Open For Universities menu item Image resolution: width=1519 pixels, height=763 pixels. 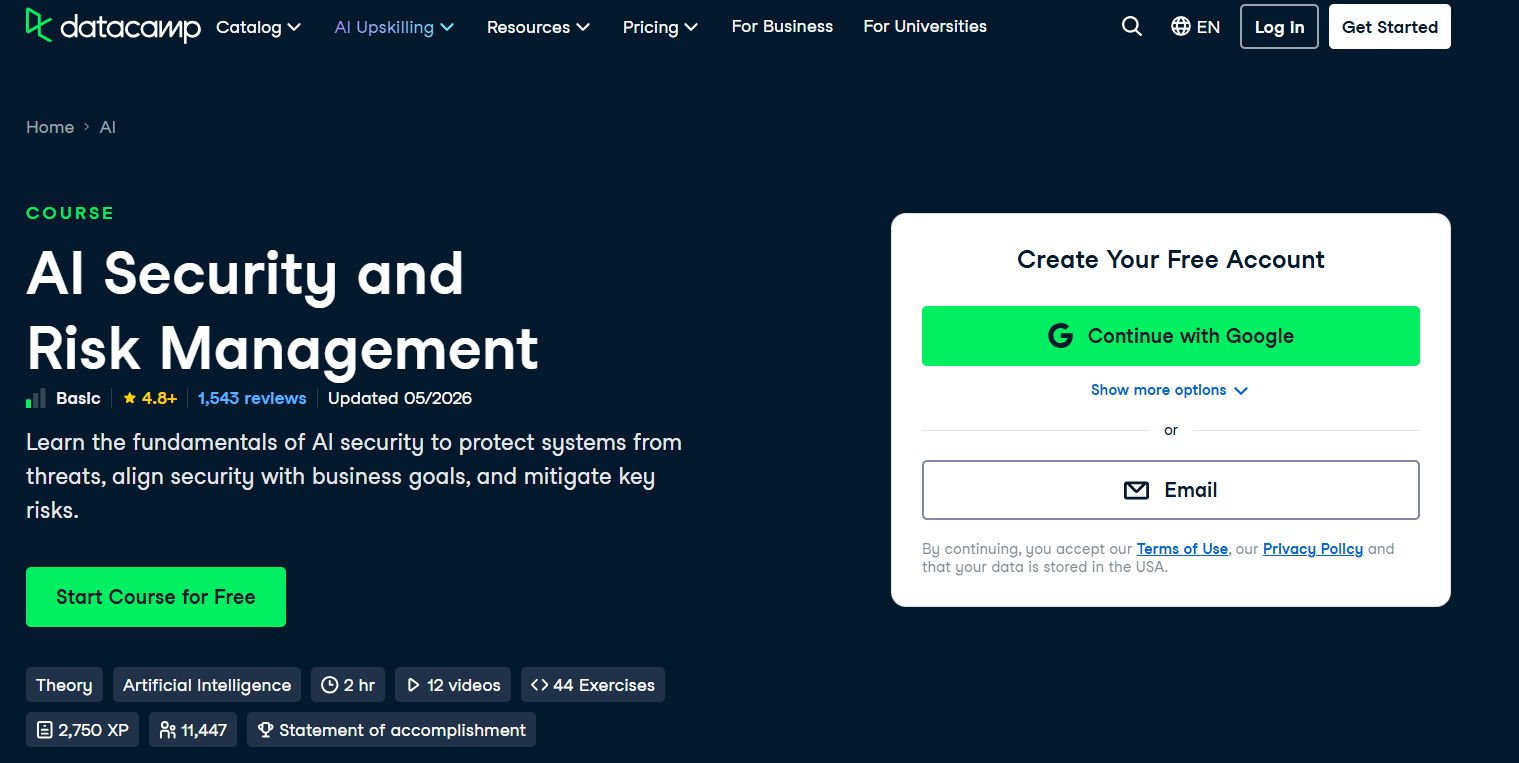click(925, 27)
